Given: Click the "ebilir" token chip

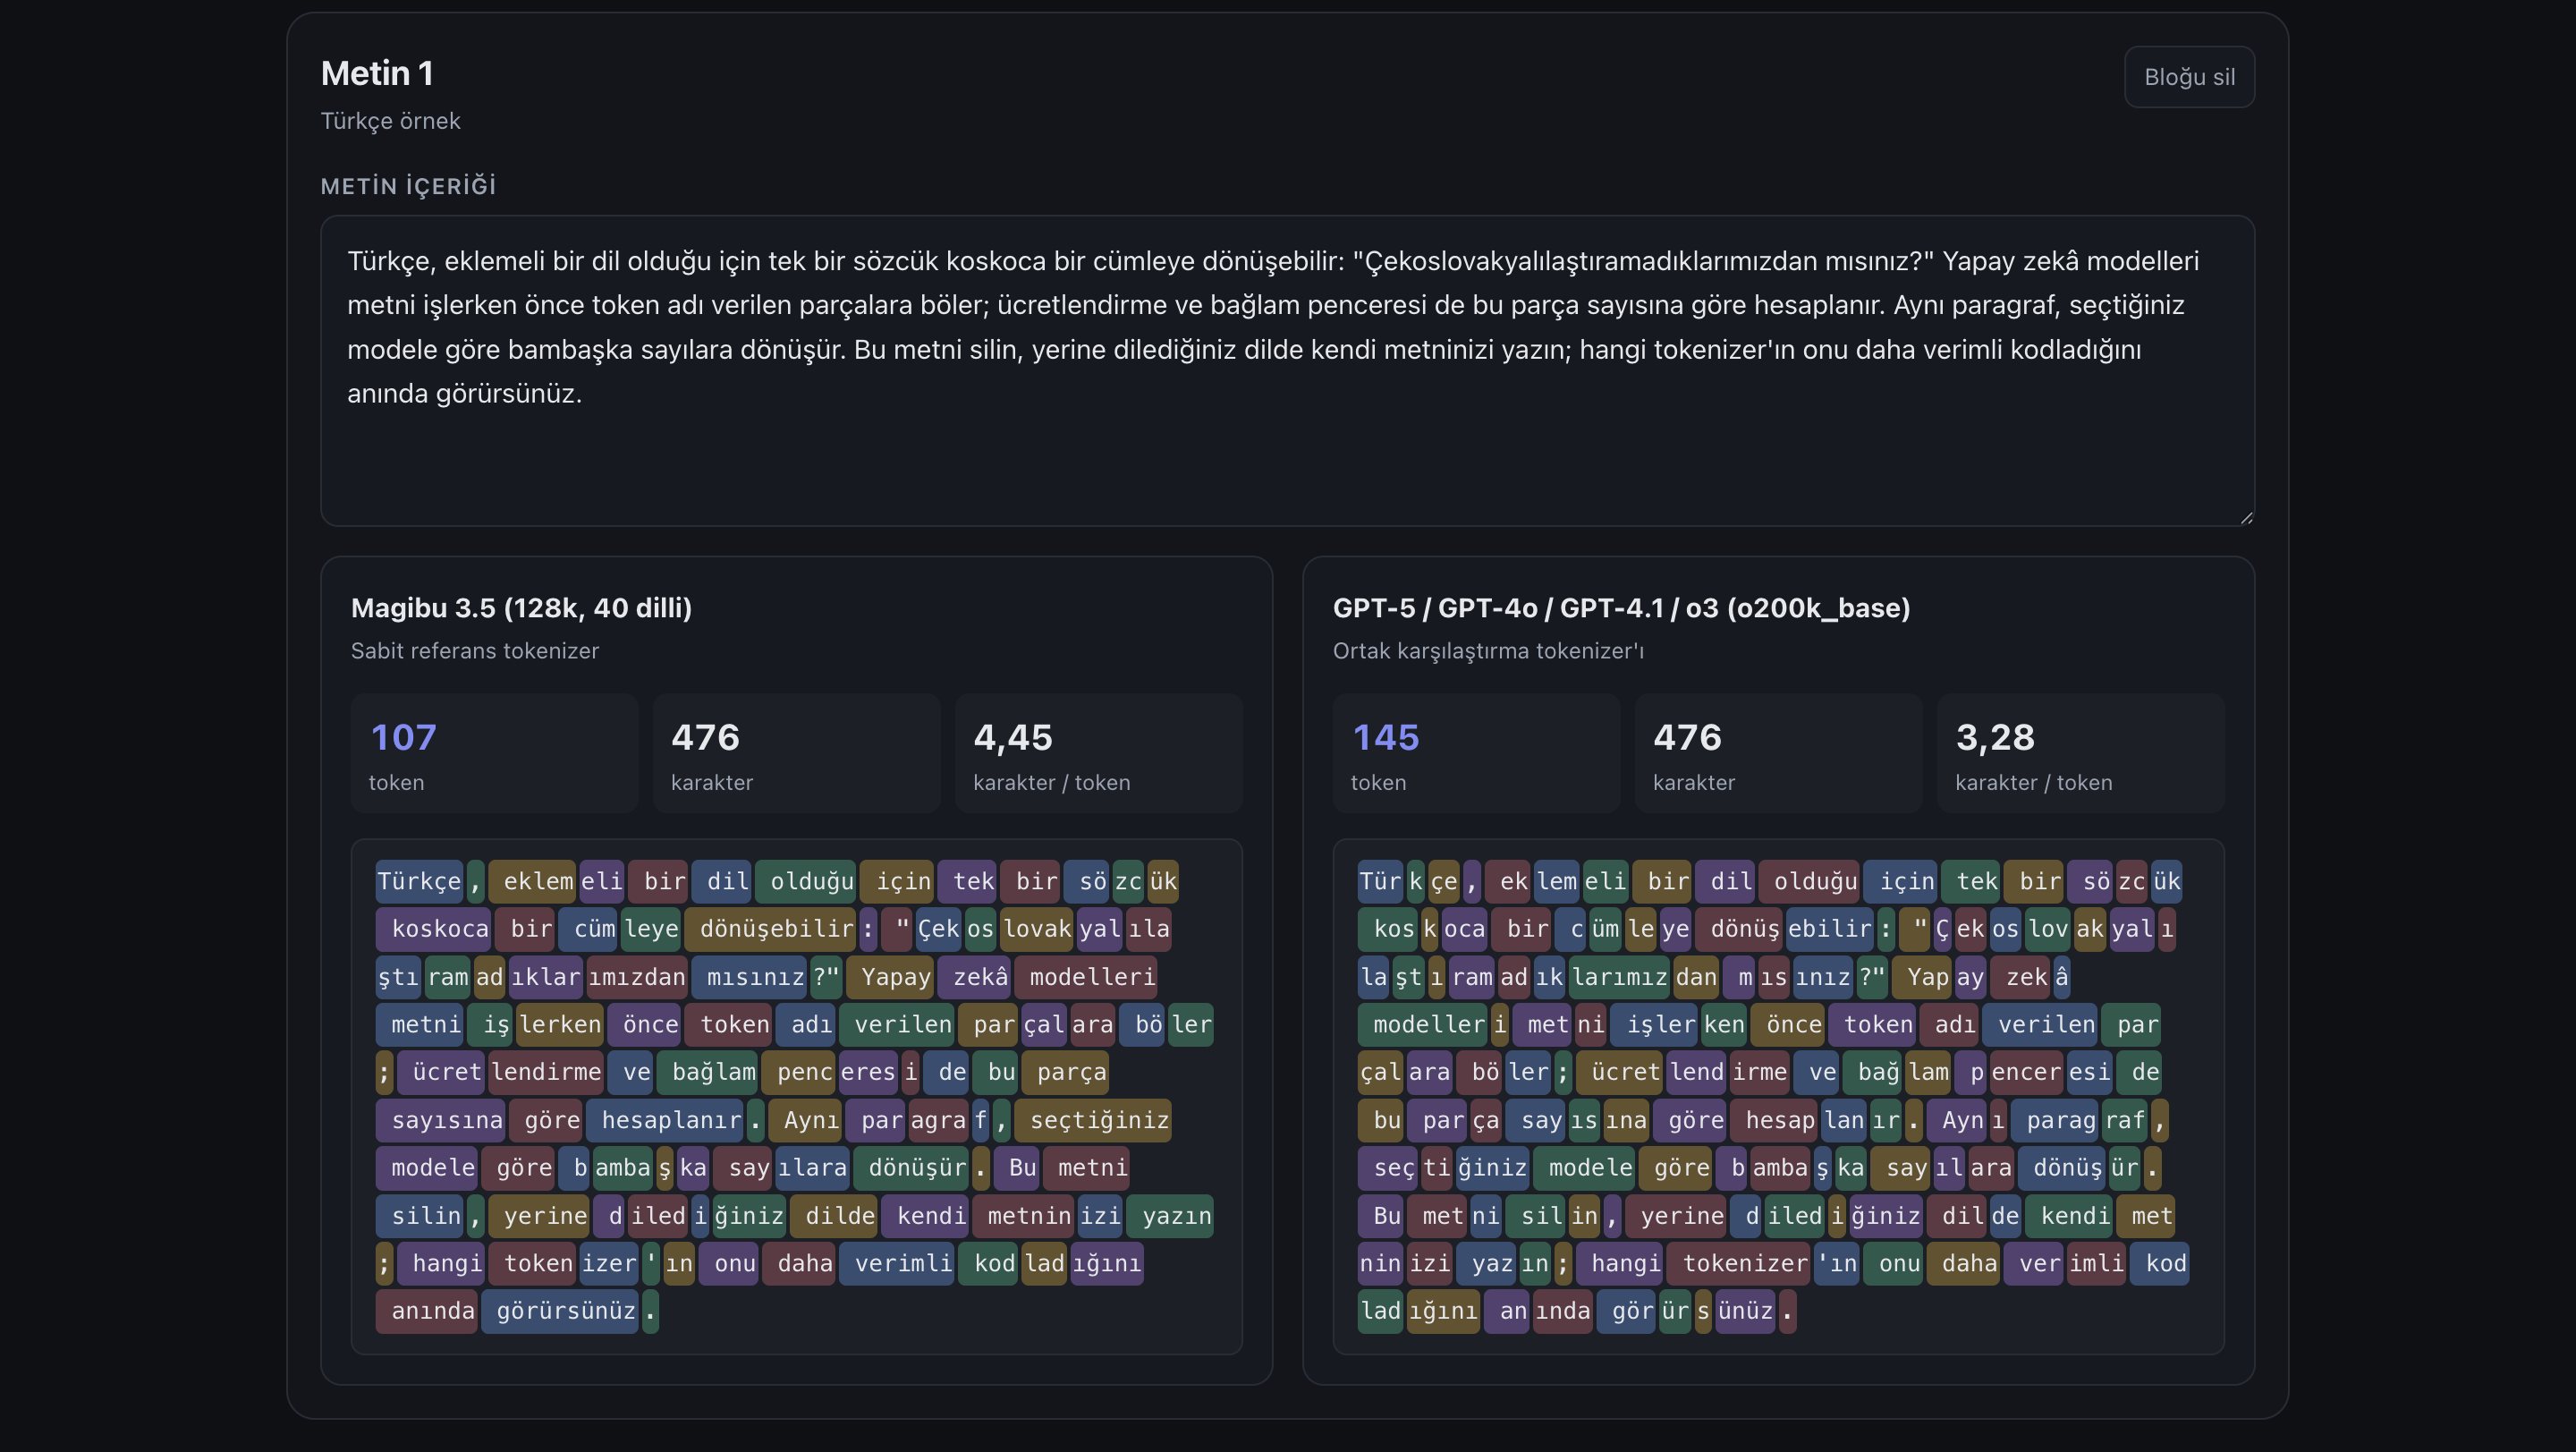Looking at the screenshot, I should (x=1830, y=929).
